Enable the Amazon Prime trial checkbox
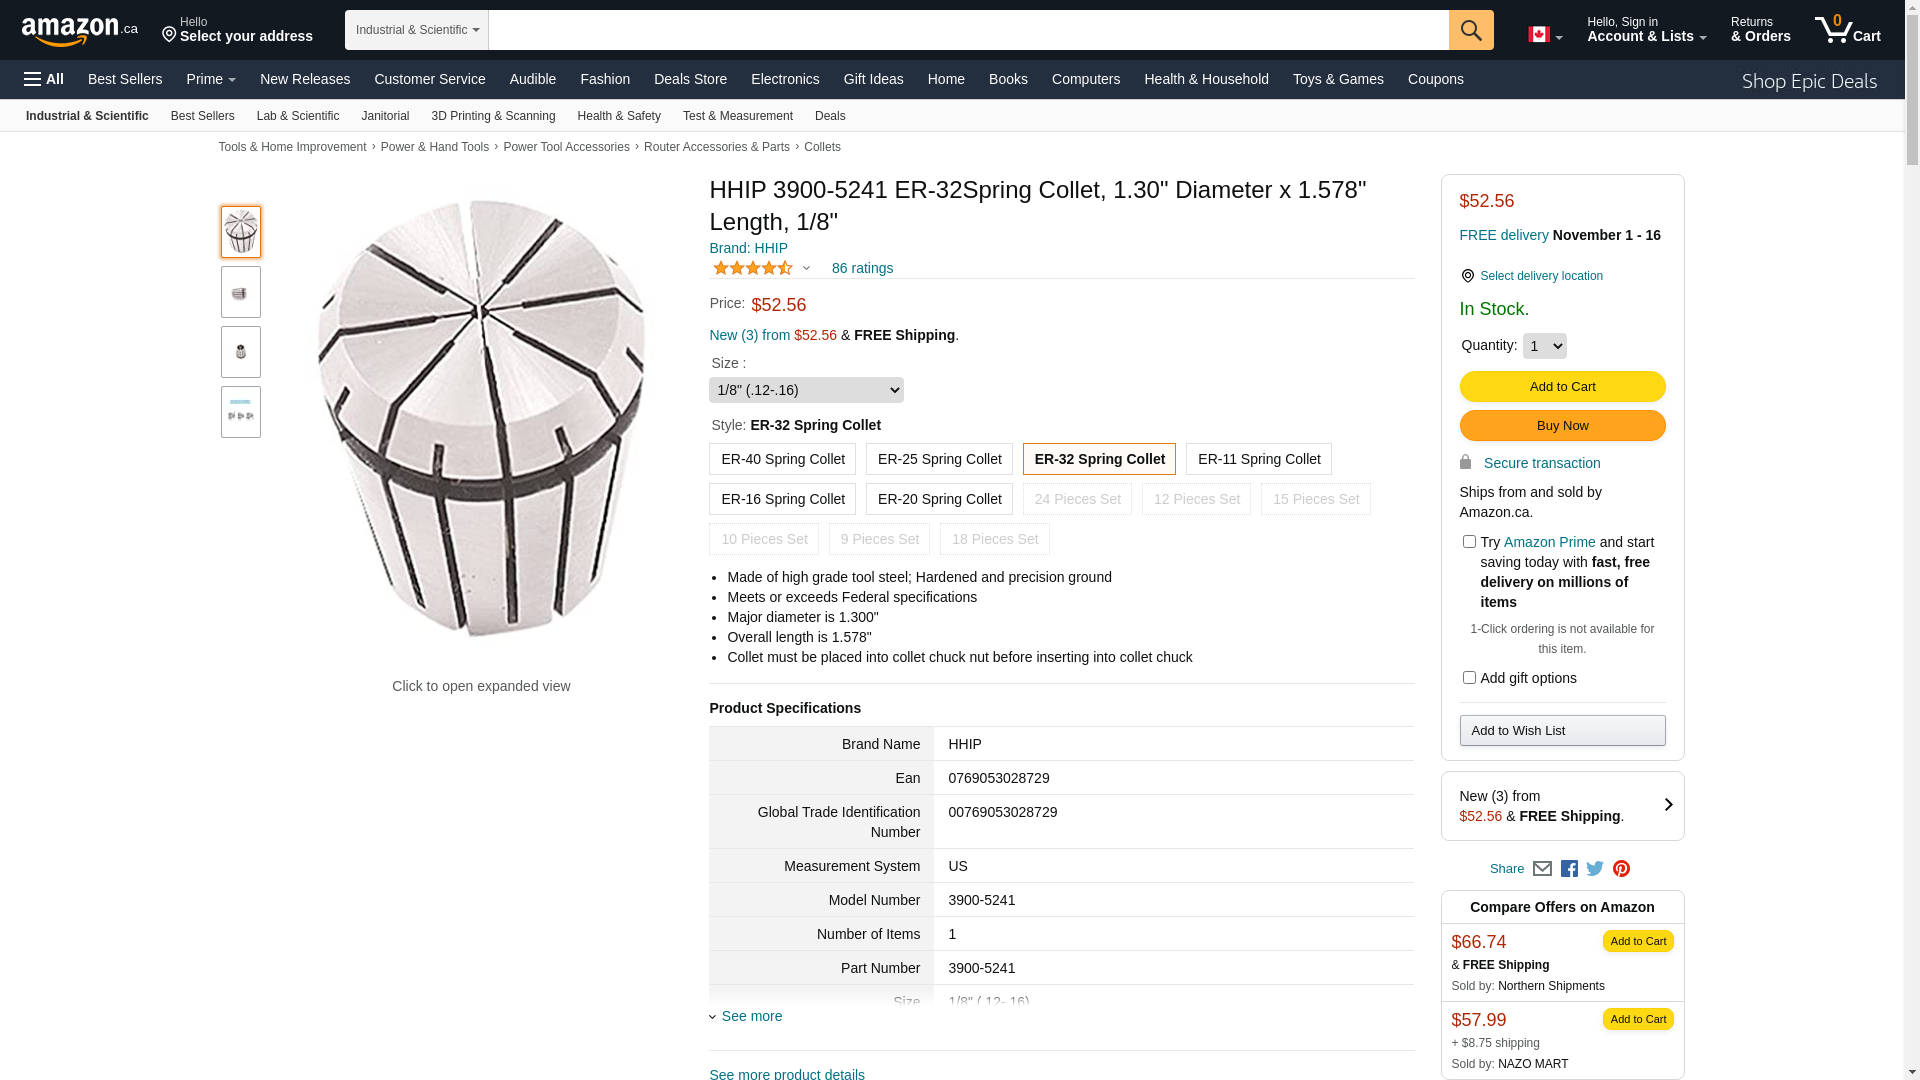Viewport: 1920px width, 1080px height. (1469, 542)
